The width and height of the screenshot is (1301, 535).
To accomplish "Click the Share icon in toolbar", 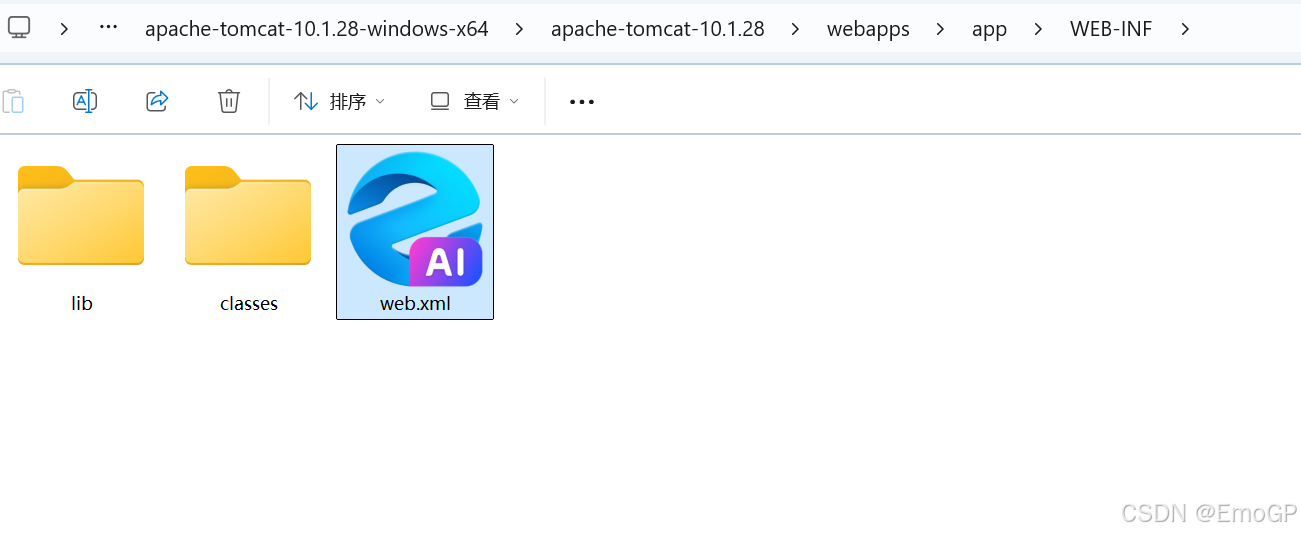I will 157,101.
